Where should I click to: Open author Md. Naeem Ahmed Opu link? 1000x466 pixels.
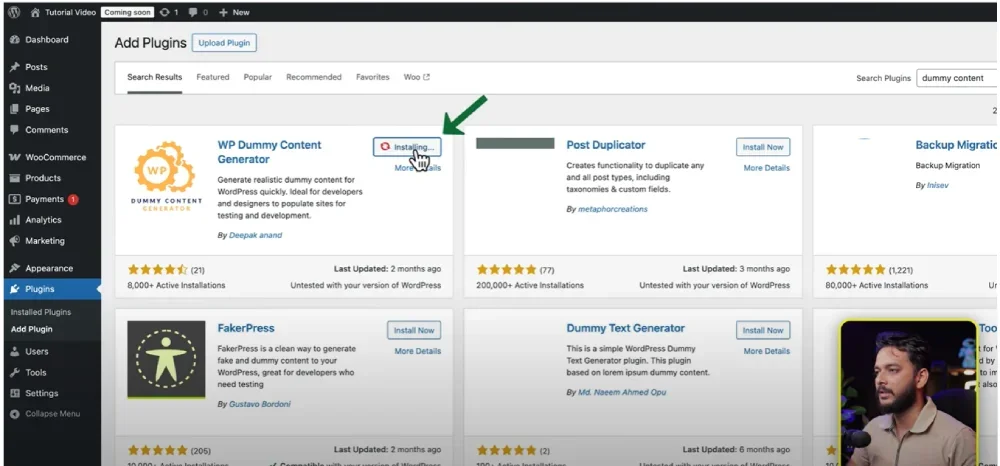coord(622,393)
